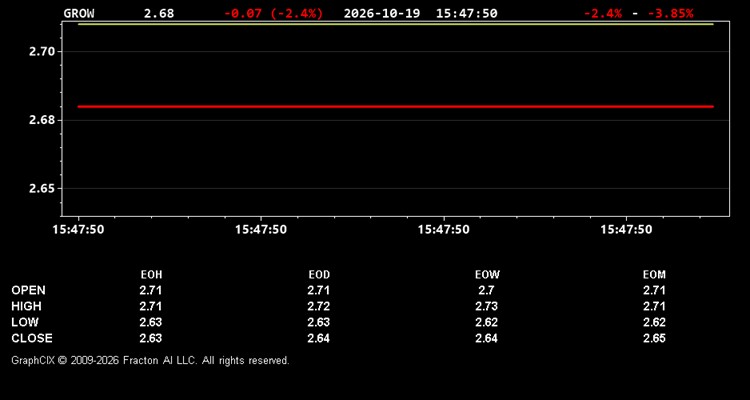Screen dimensions: 750x400
Task: Click the GROW ticker symbol
Action: tap(79, 13)
